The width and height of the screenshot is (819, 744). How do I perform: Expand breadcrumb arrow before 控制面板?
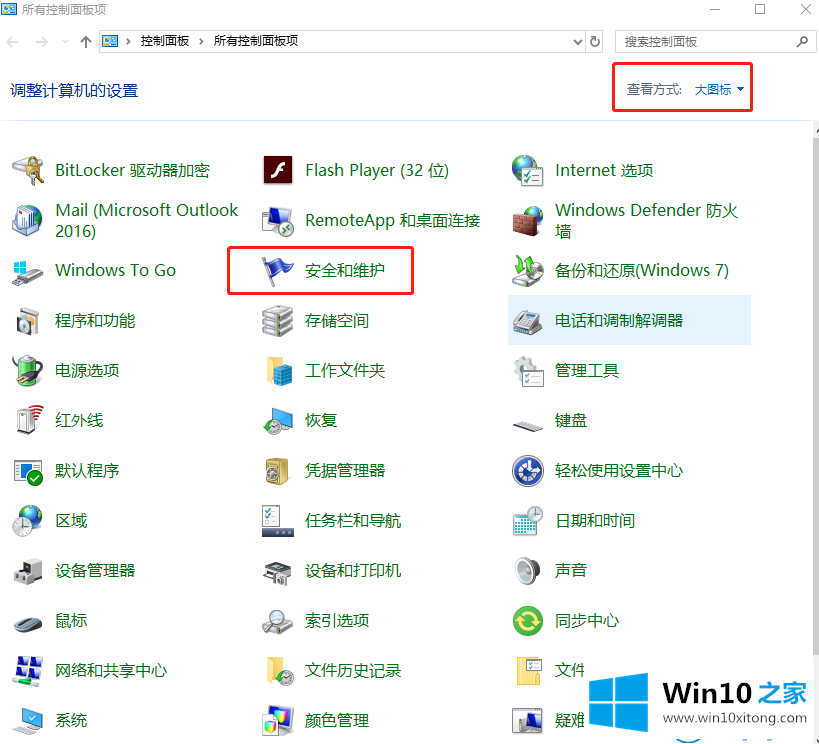click(128, 41)
